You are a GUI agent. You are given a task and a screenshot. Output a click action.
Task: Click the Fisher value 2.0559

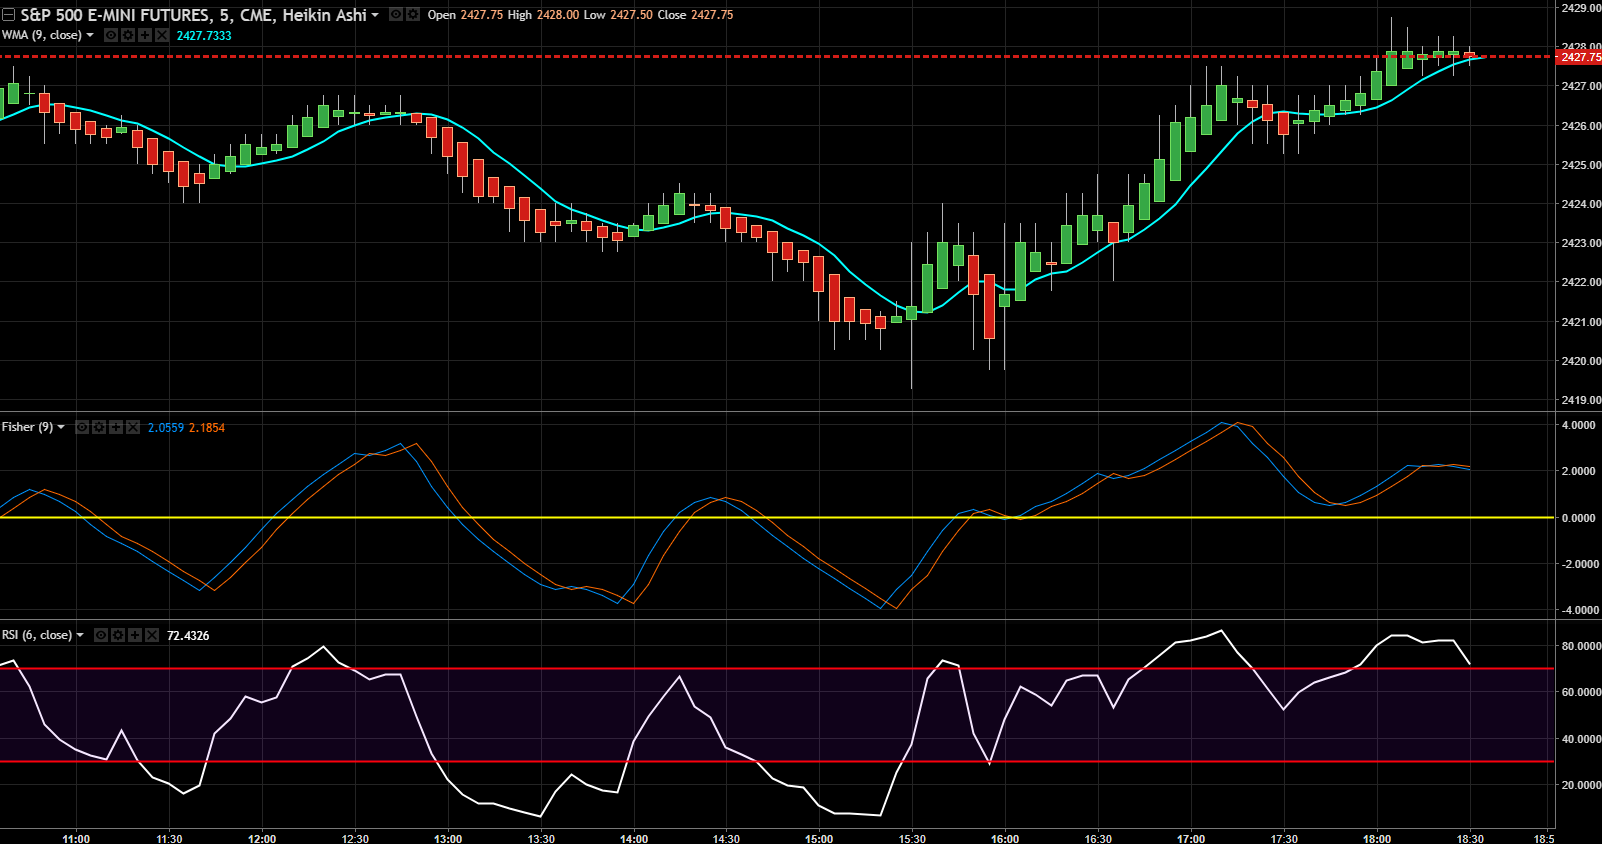(166, 427)
